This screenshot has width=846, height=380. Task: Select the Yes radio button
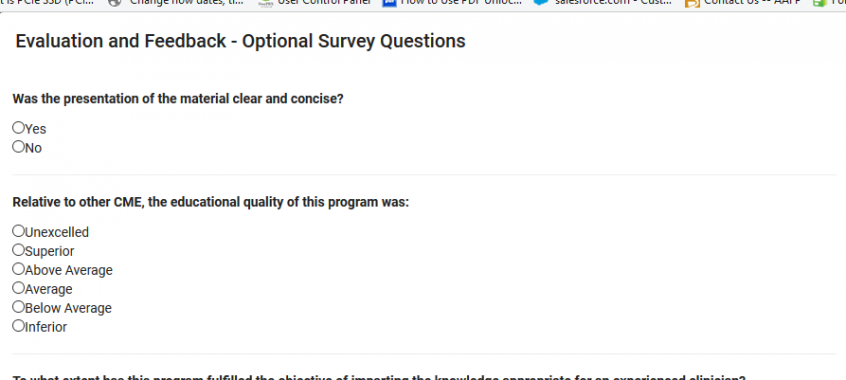point(19,128)
